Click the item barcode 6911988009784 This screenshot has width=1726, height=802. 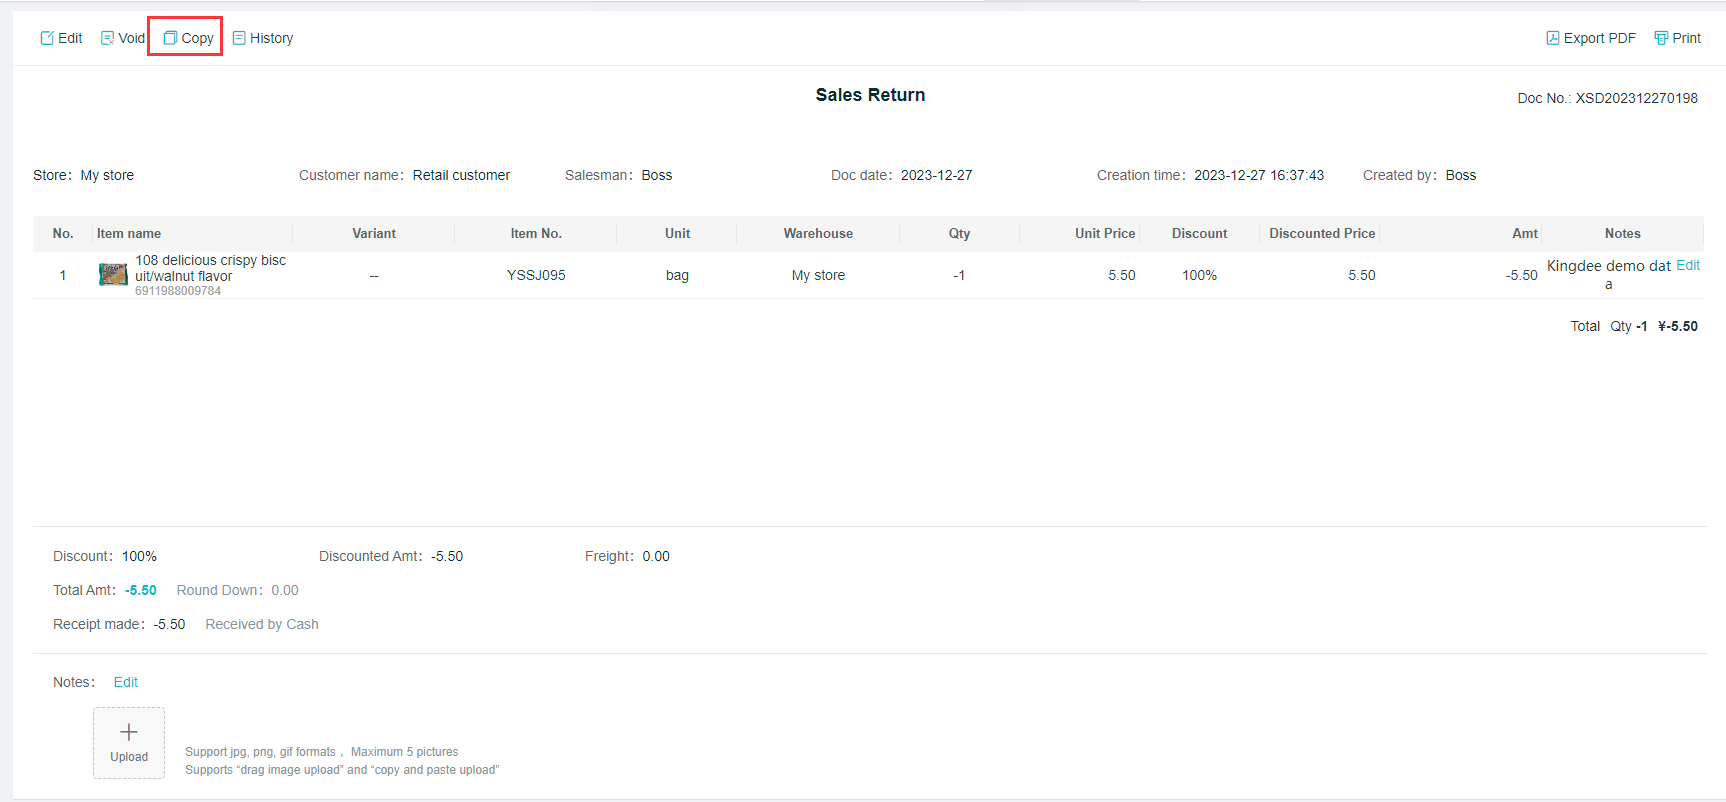coord(178,291)
